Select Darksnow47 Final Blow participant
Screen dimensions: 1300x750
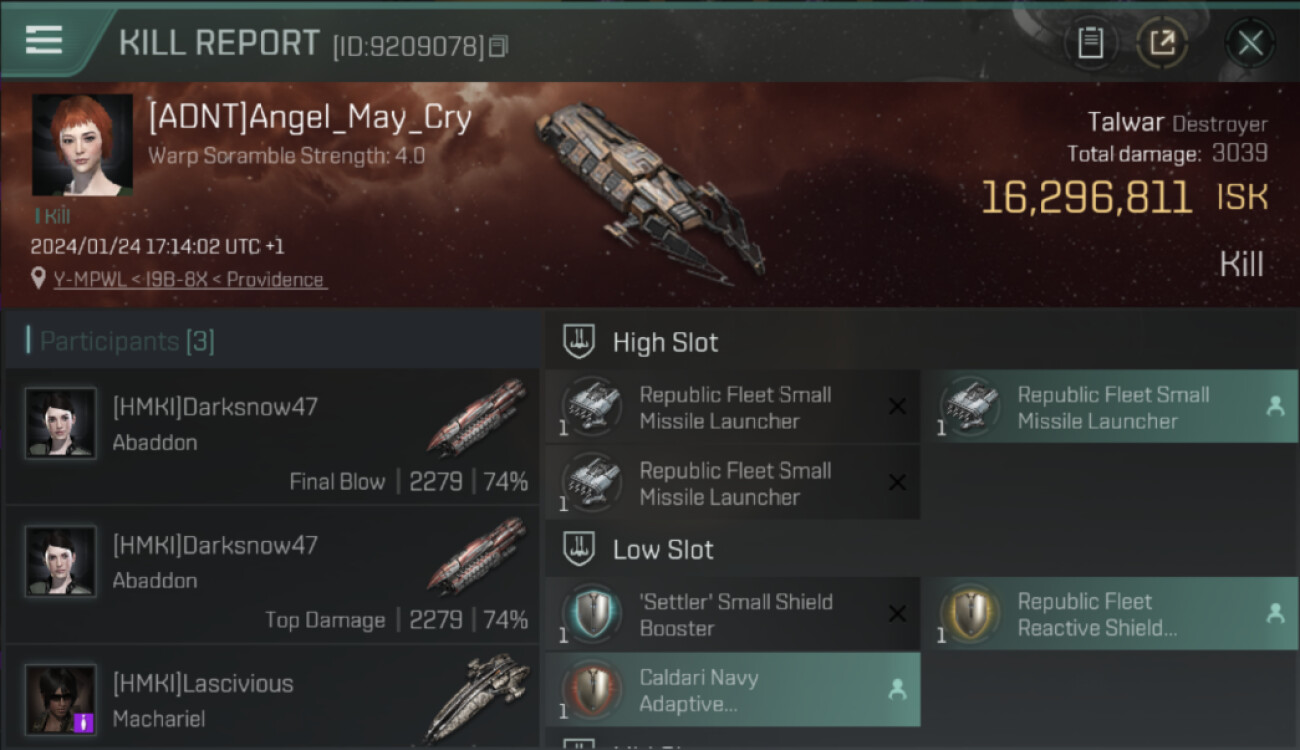tap(272, 436)
